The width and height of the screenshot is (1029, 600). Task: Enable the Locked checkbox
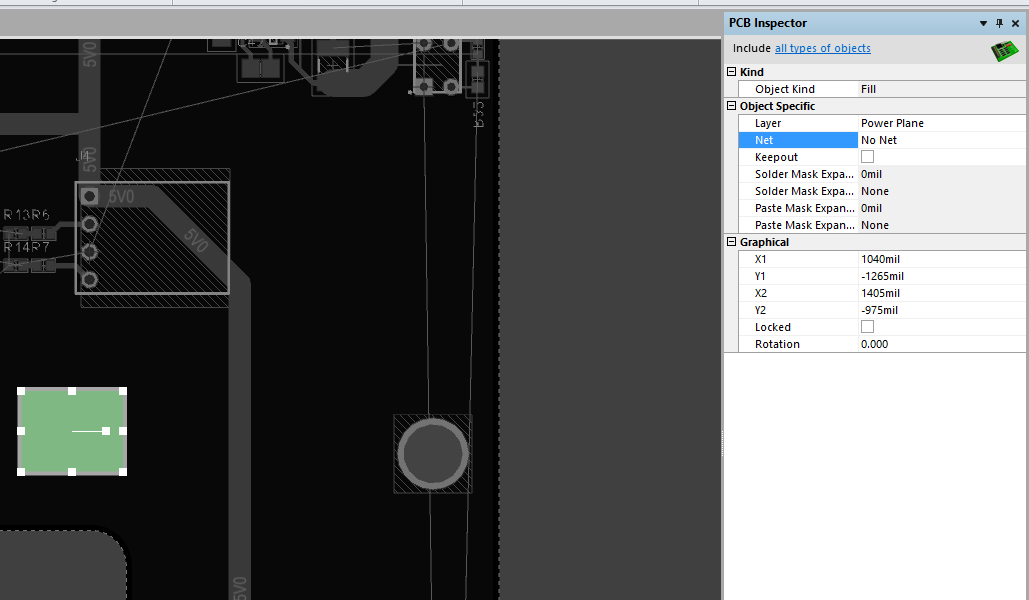pos(867,327)
